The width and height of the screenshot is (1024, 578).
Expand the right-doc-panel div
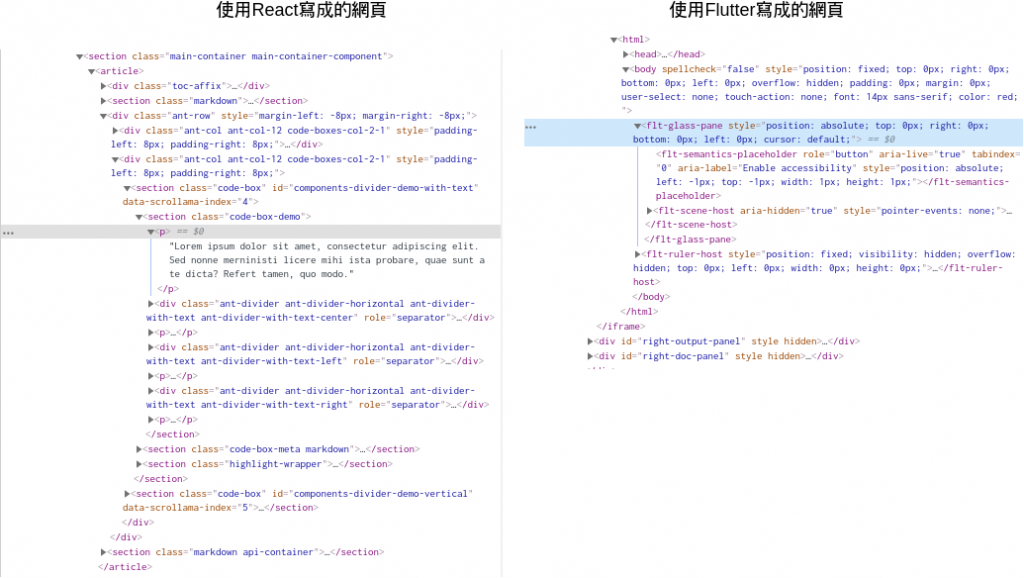click(590, 357)
